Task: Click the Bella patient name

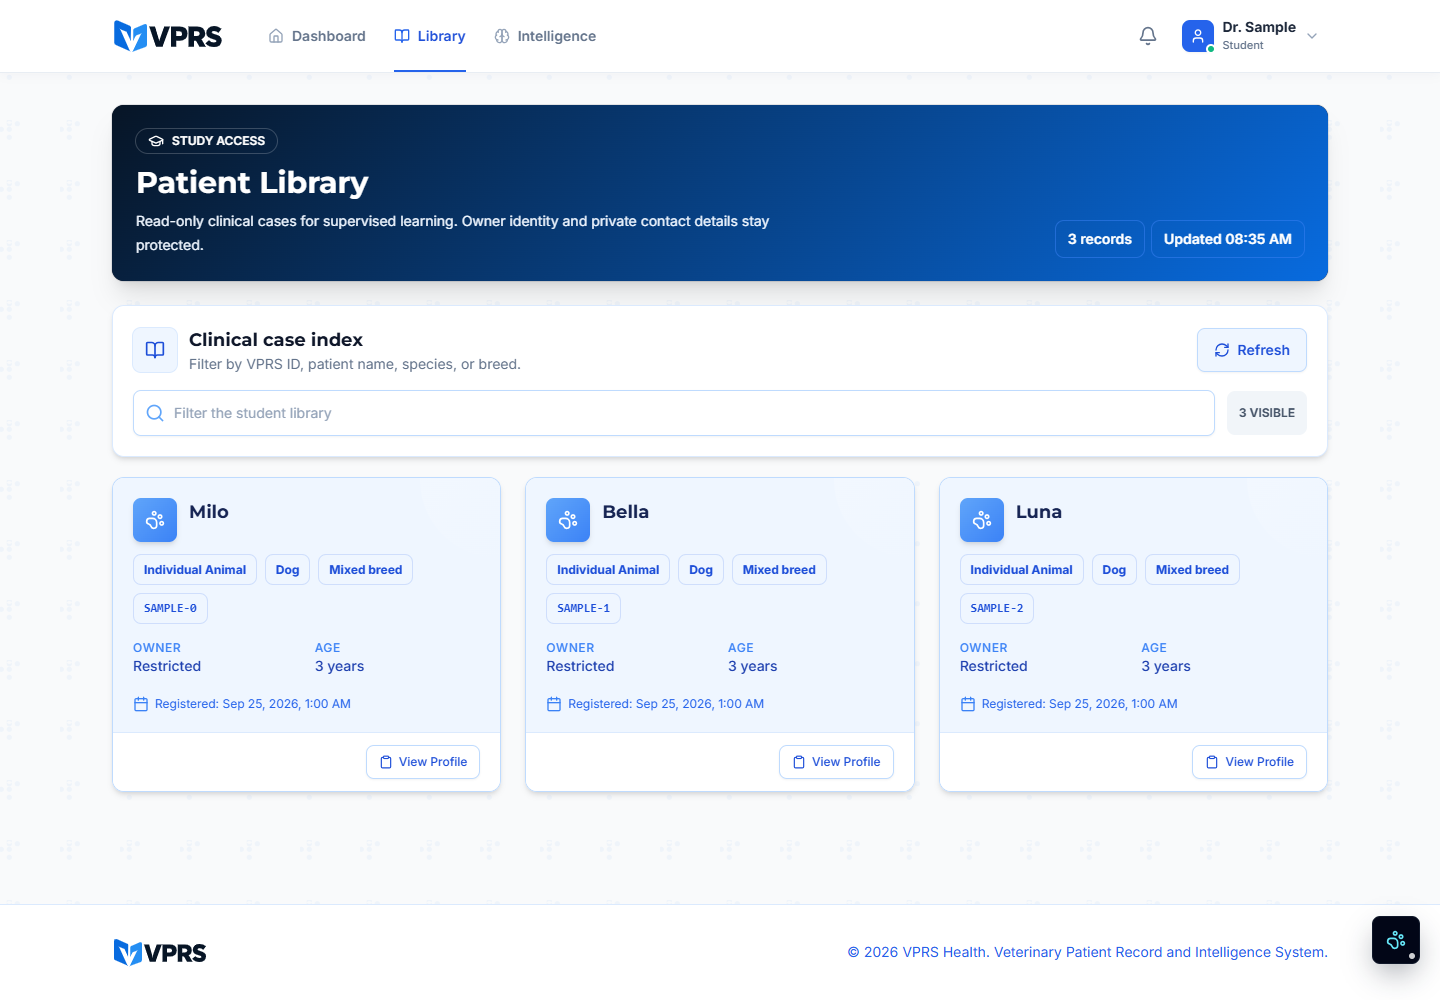Action: (x=626, y=512)
